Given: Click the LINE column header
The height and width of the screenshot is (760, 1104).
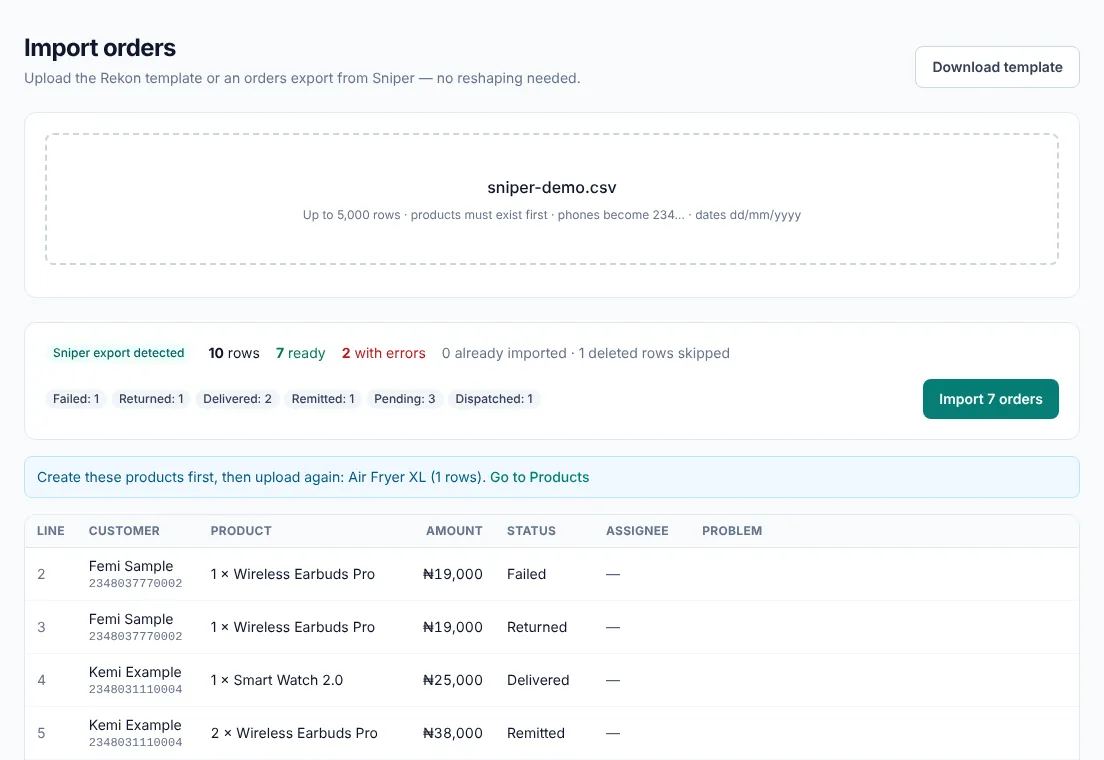Looking at the screenshot, I should pos(51,530).
